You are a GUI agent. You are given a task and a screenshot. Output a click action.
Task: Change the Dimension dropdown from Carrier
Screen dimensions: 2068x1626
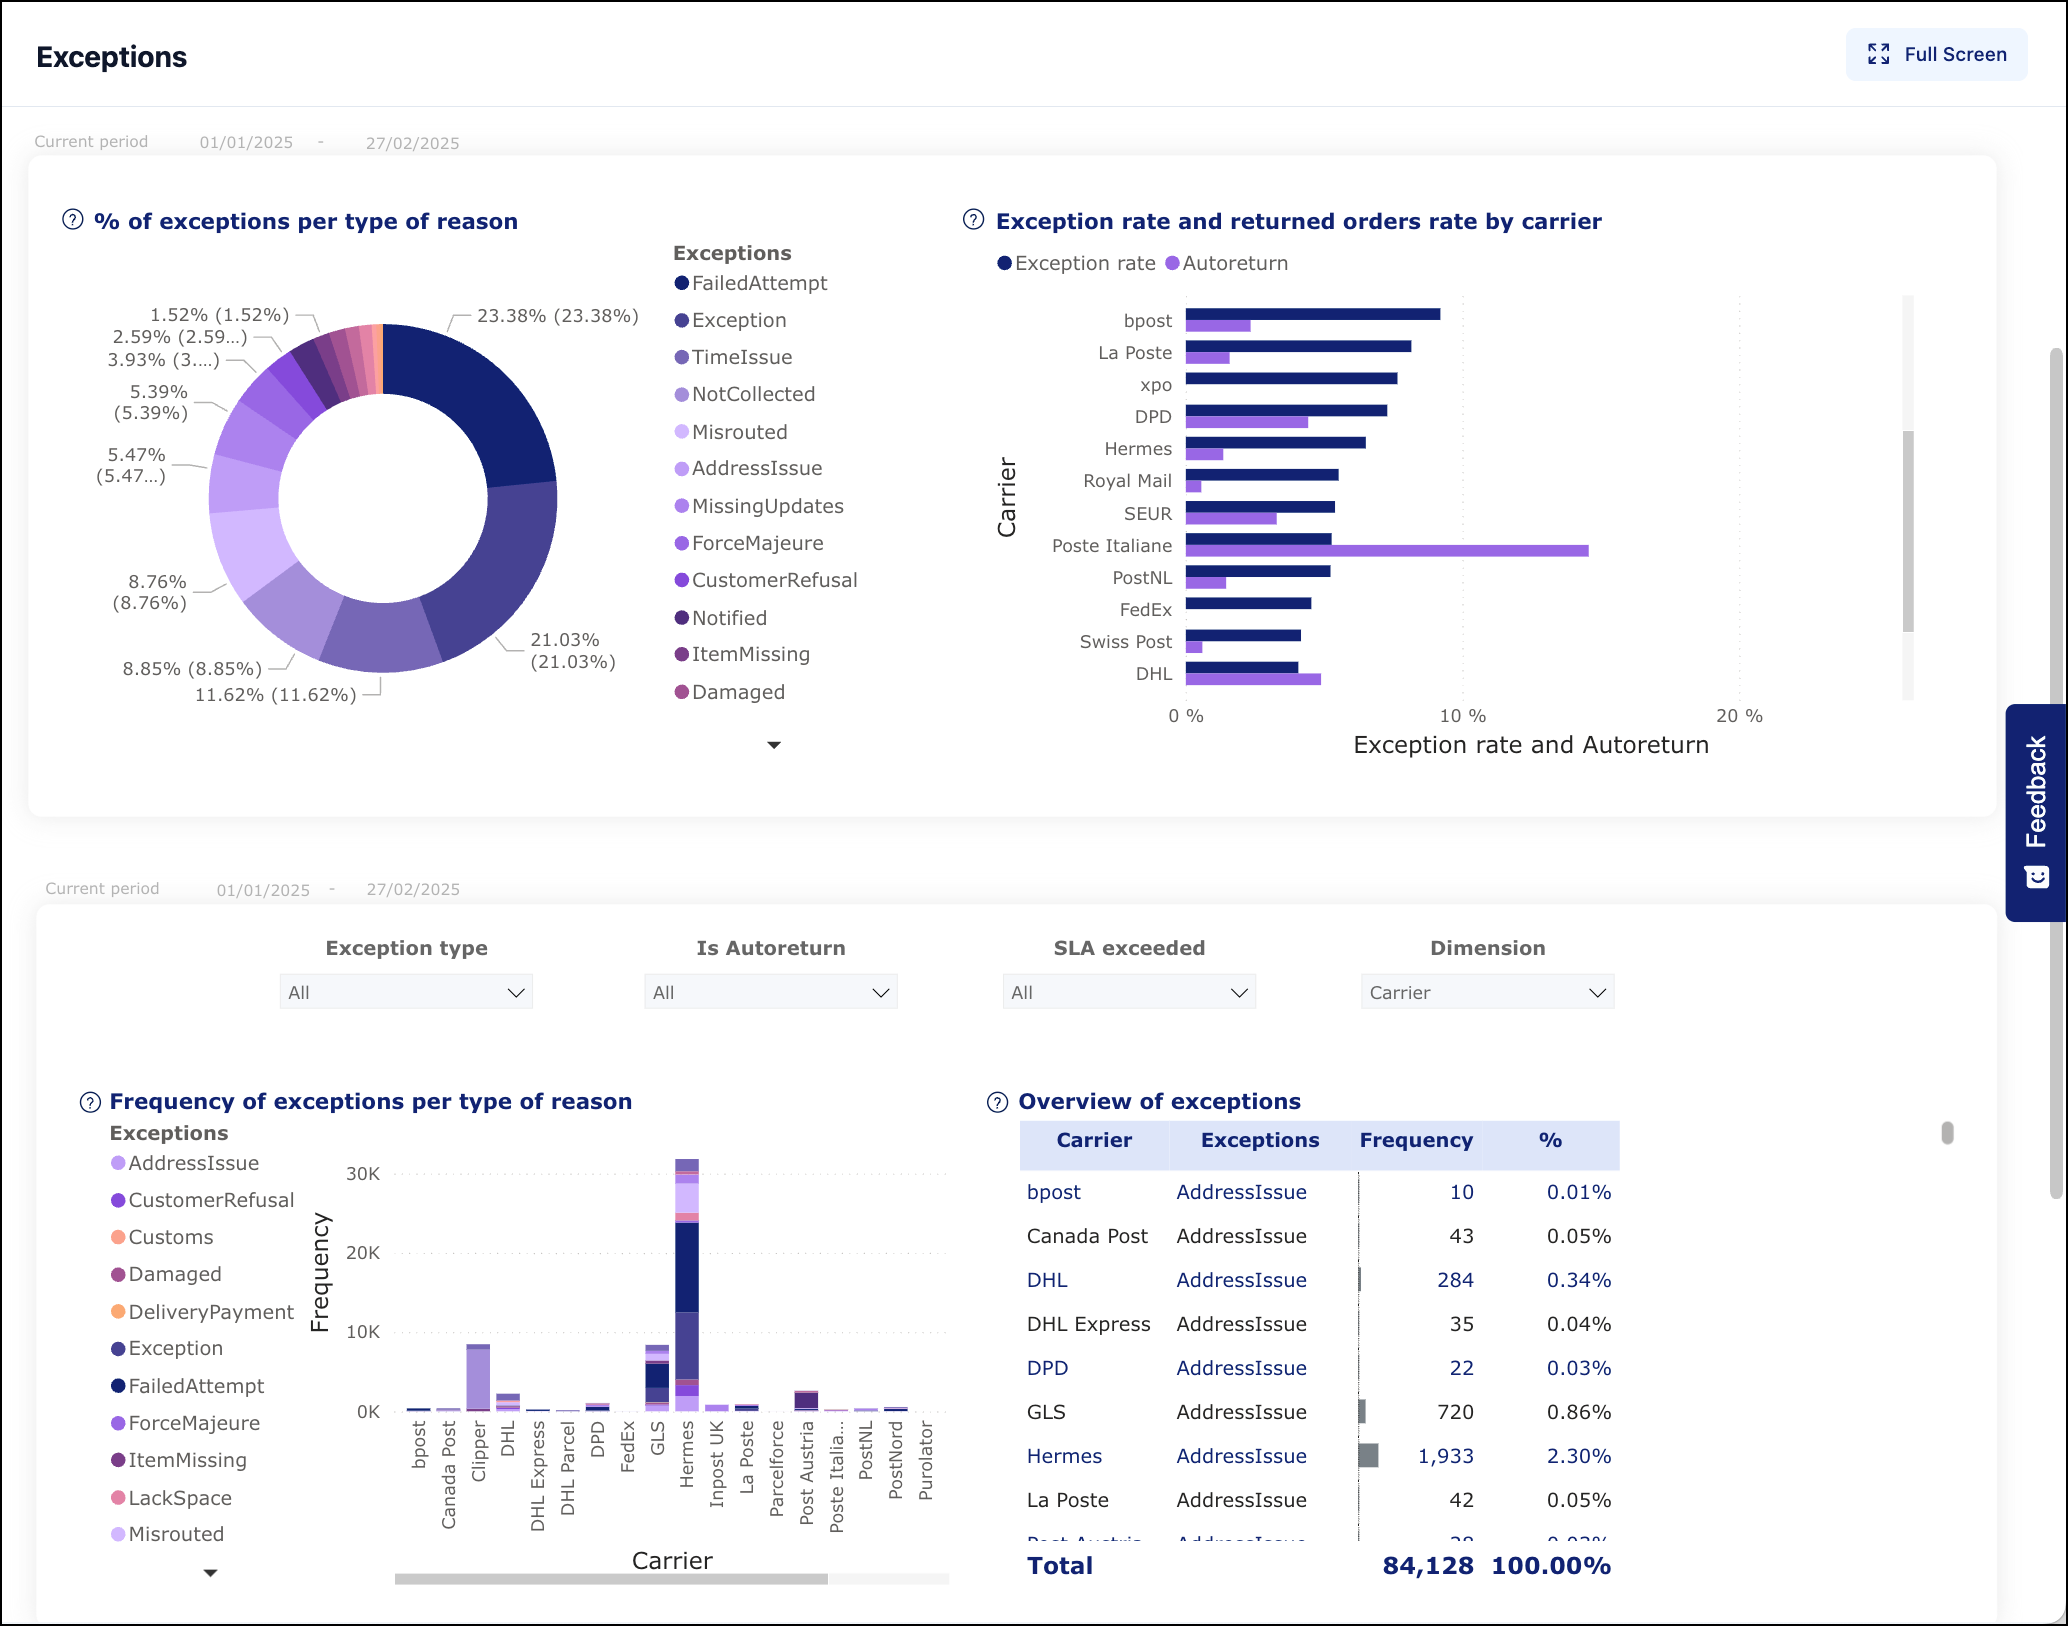tap(1486, 991)
